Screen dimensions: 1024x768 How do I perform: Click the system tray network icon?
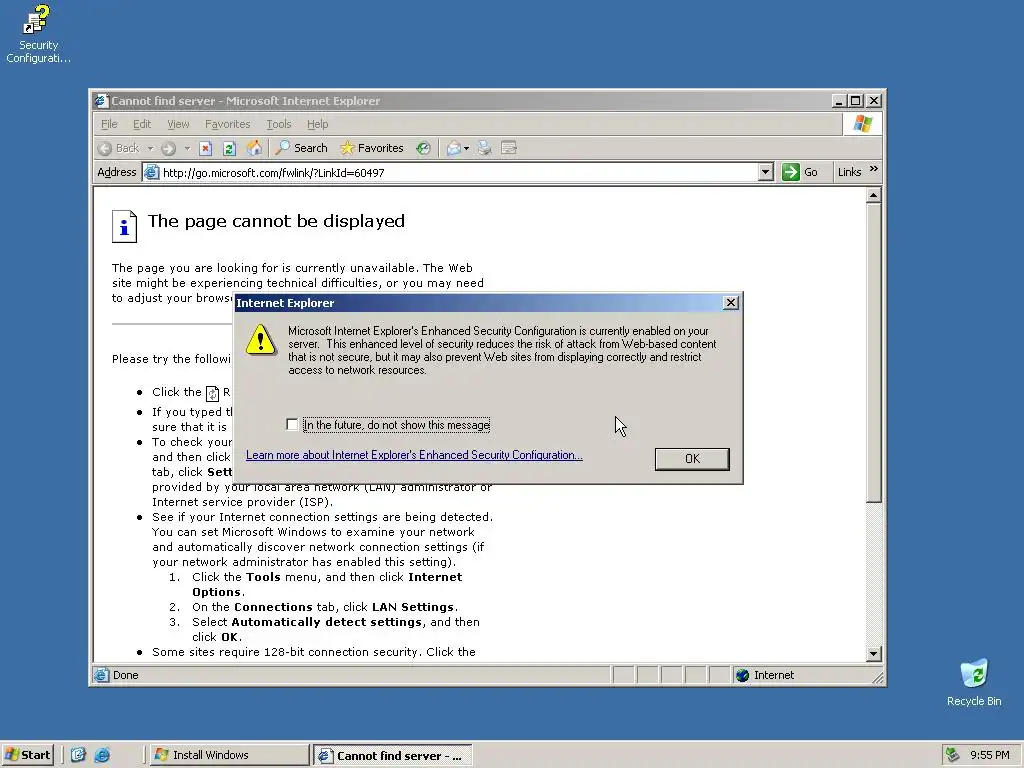click(953, 755)
